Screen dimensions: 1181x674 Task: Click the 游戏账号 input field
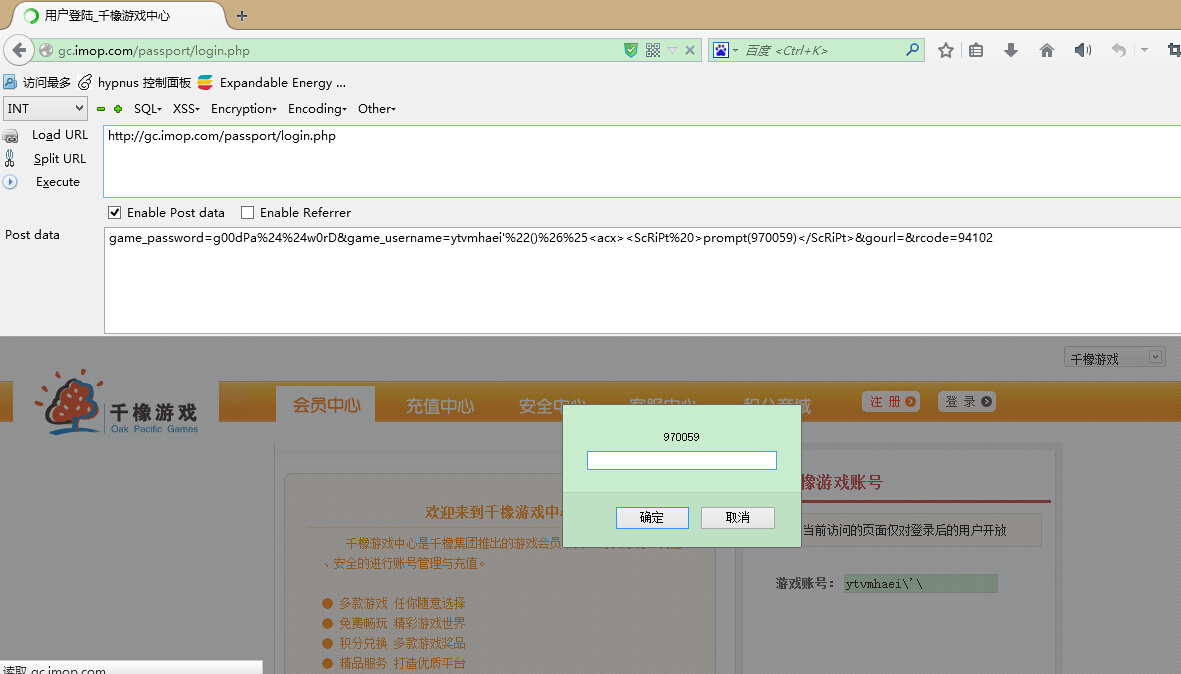[920, 584]
